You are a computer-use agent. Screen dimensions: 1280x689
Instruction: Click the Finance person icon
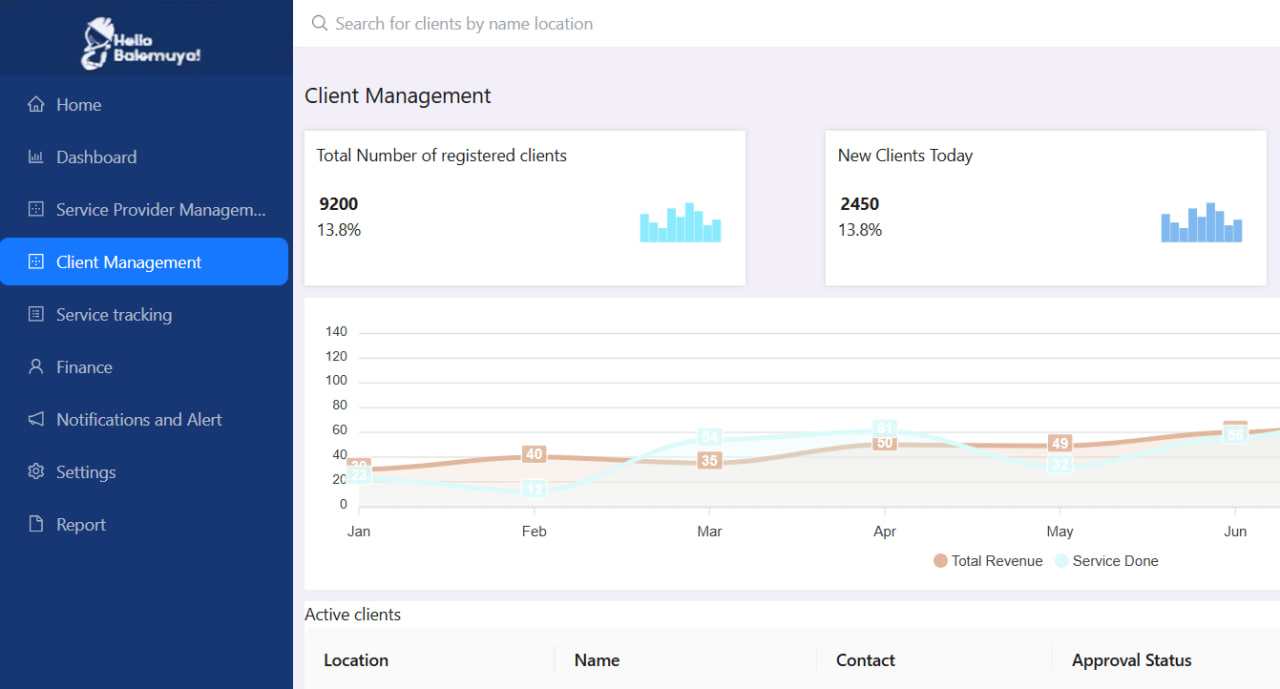[36, 367]
